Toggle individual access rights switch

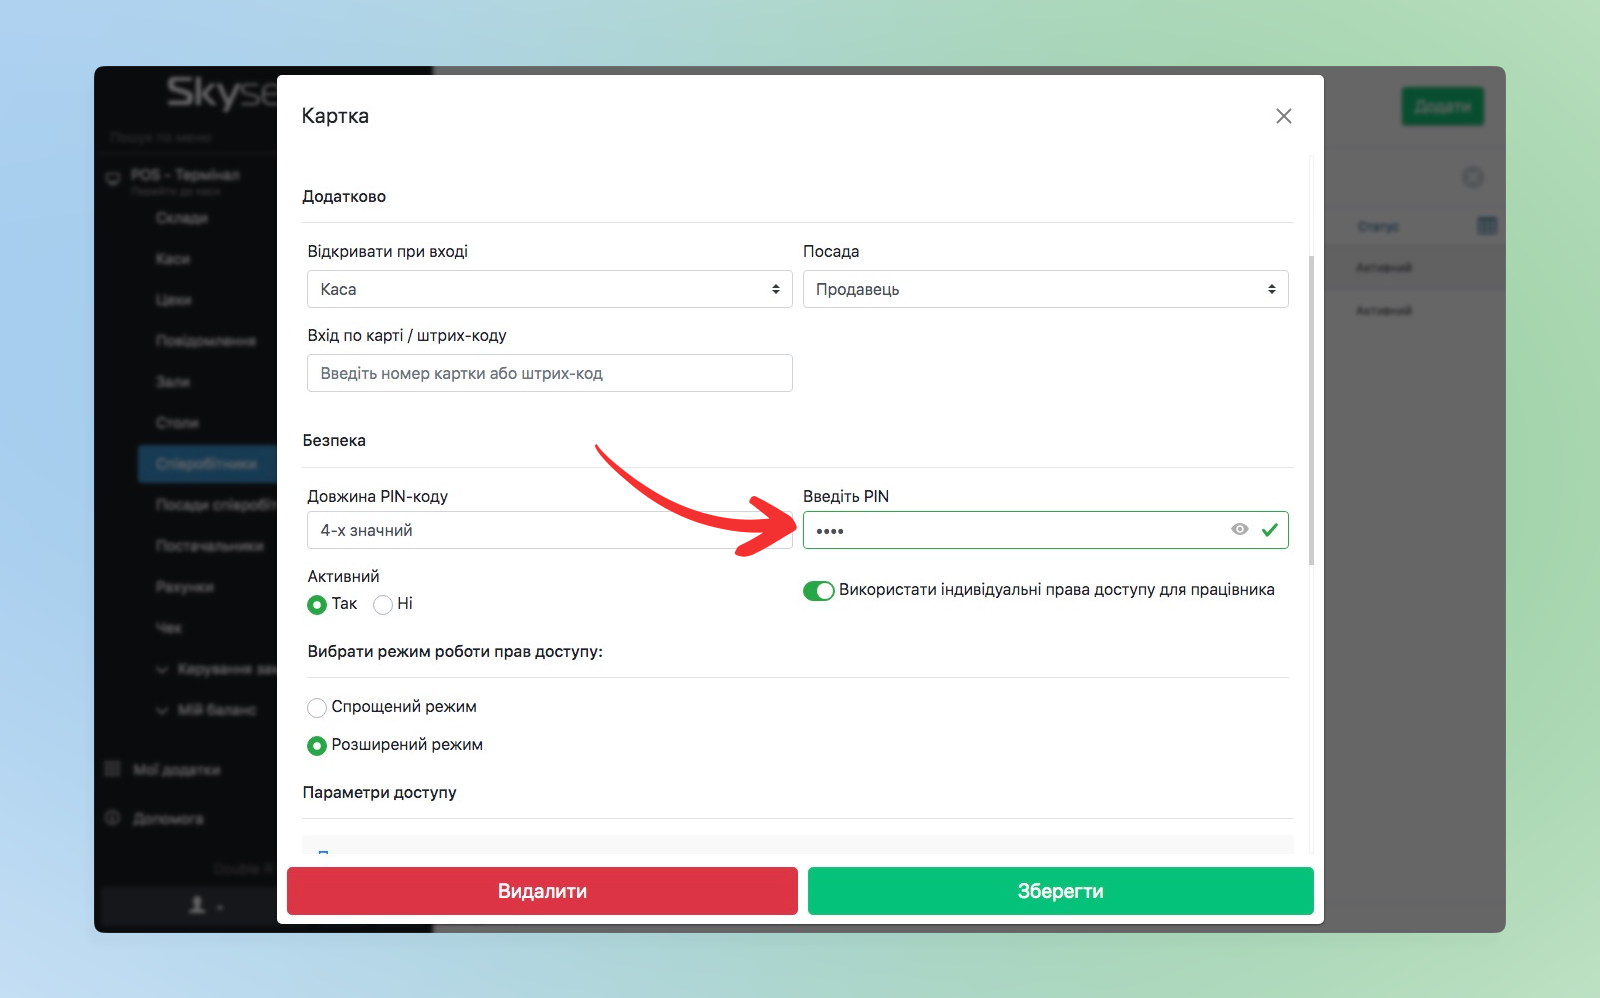click(818, 591)
